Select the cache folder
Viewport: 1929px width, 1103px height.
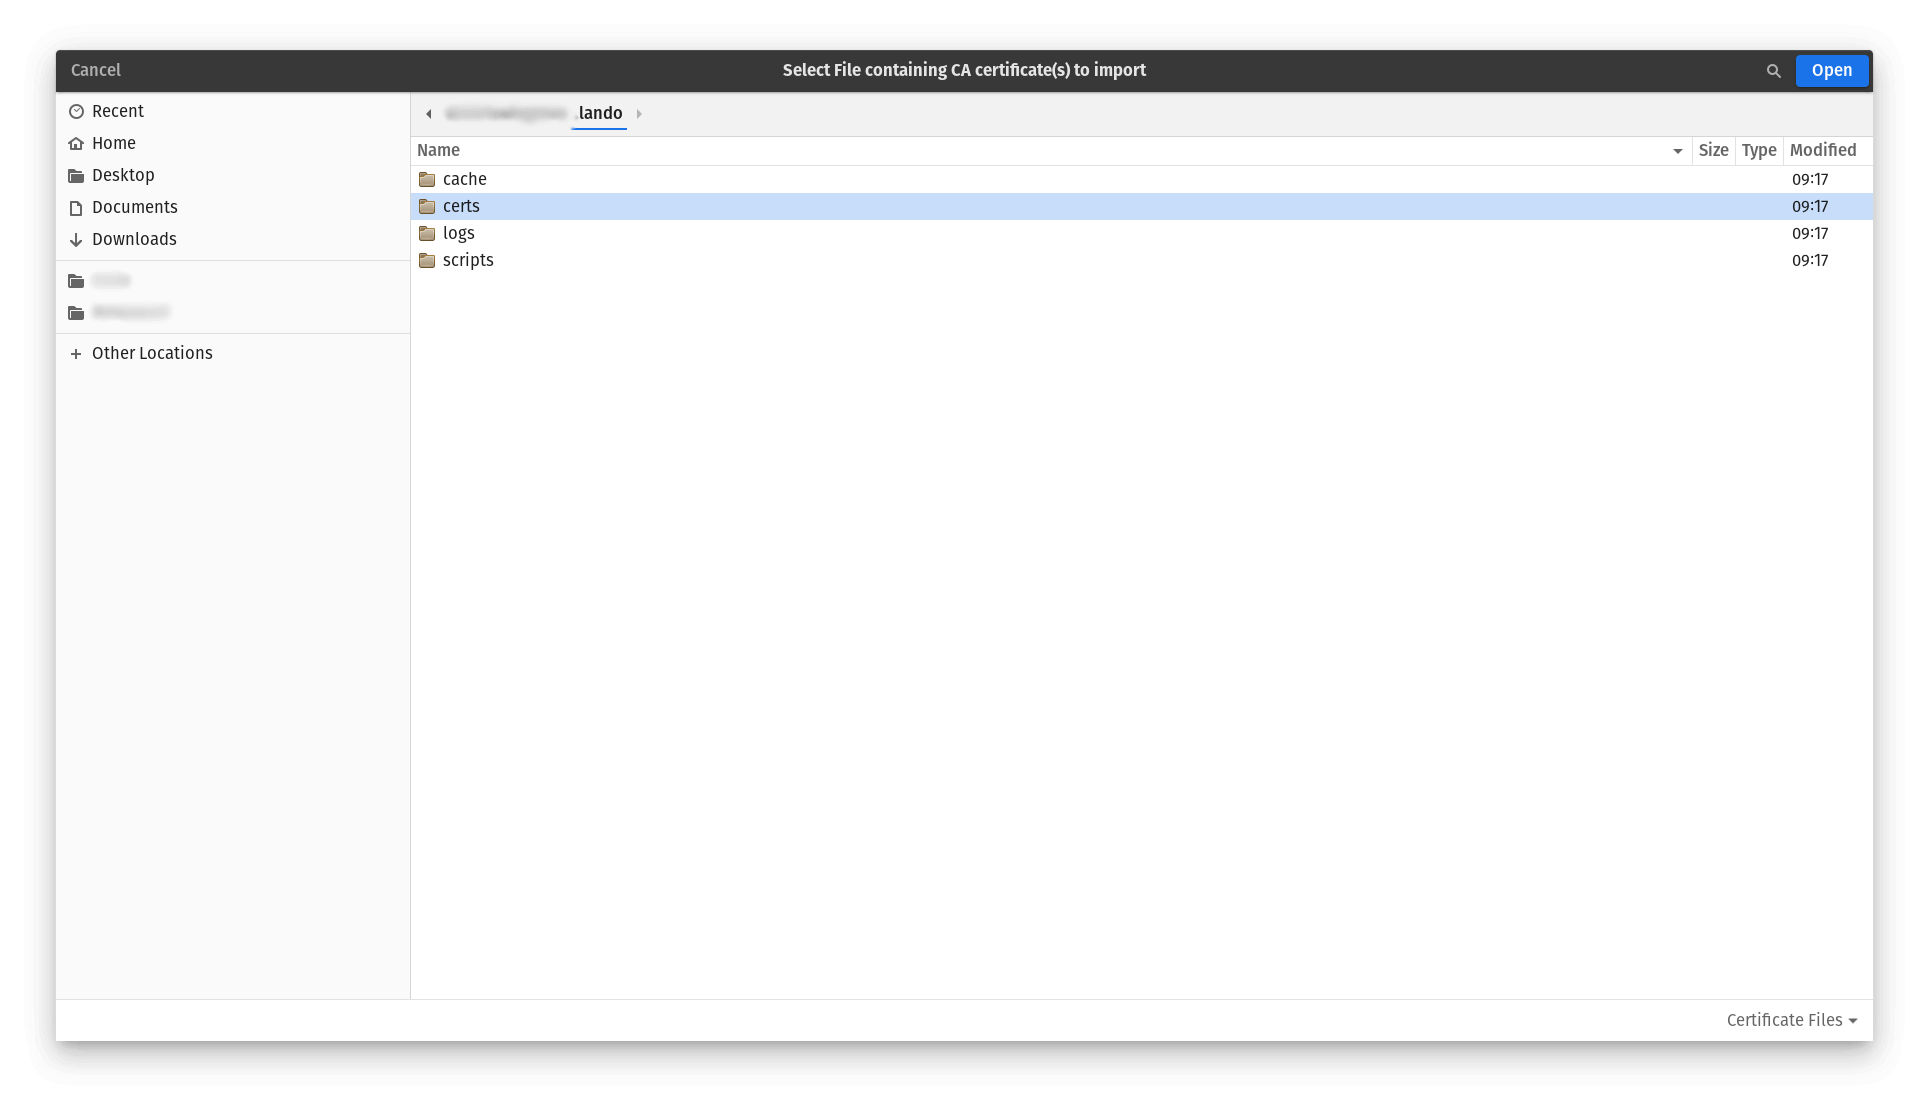[464, 179]
